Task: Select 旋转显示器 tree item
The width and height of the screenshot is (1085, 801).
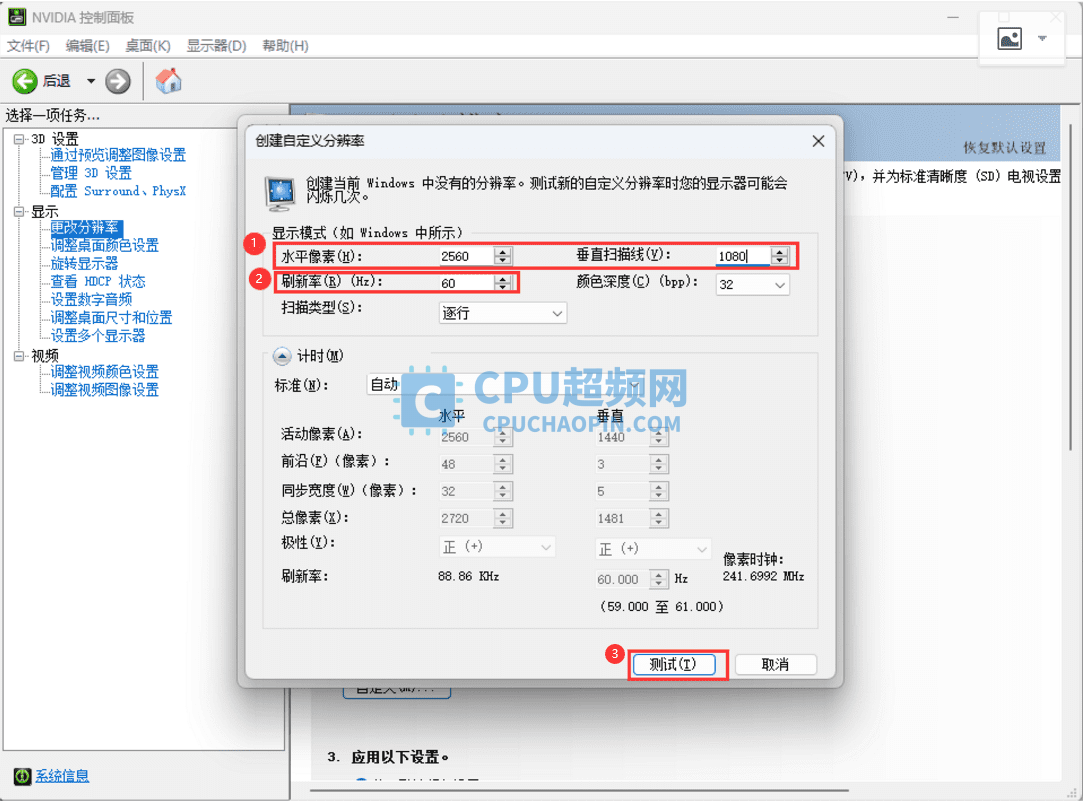Action: coord(84,264)
